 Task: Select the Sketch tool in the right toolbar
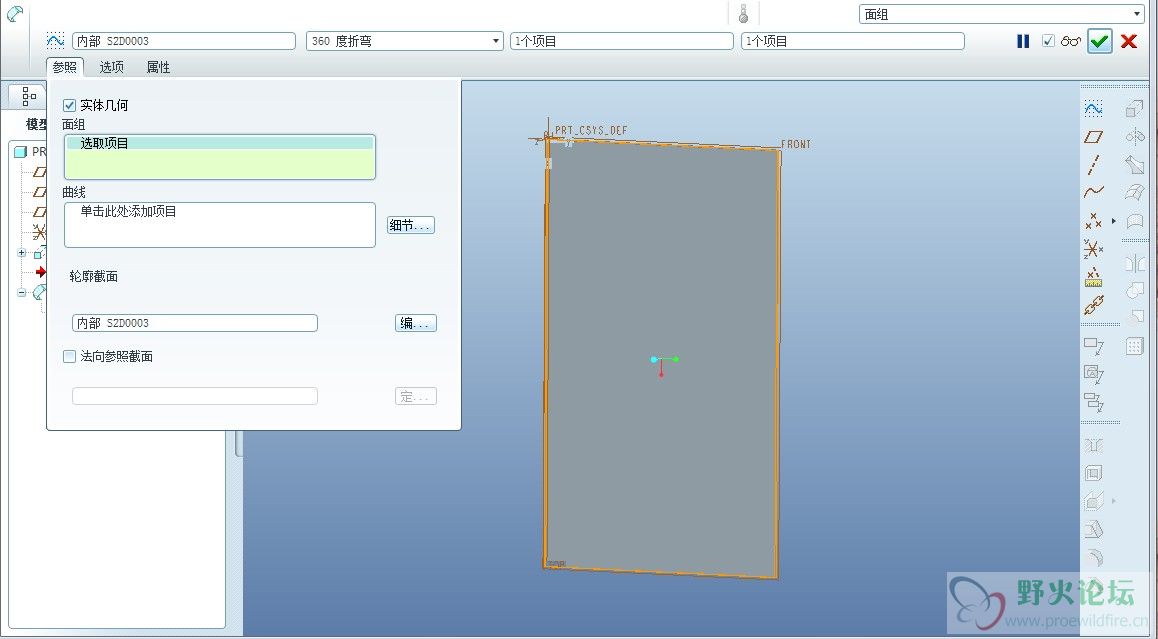pos(1094,109)
